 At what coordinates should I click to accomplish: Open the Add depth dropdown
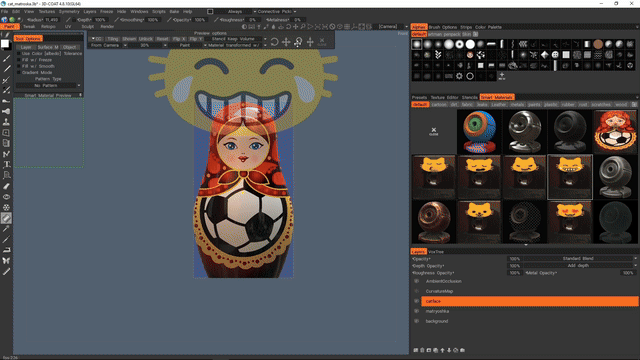point(580,265)
